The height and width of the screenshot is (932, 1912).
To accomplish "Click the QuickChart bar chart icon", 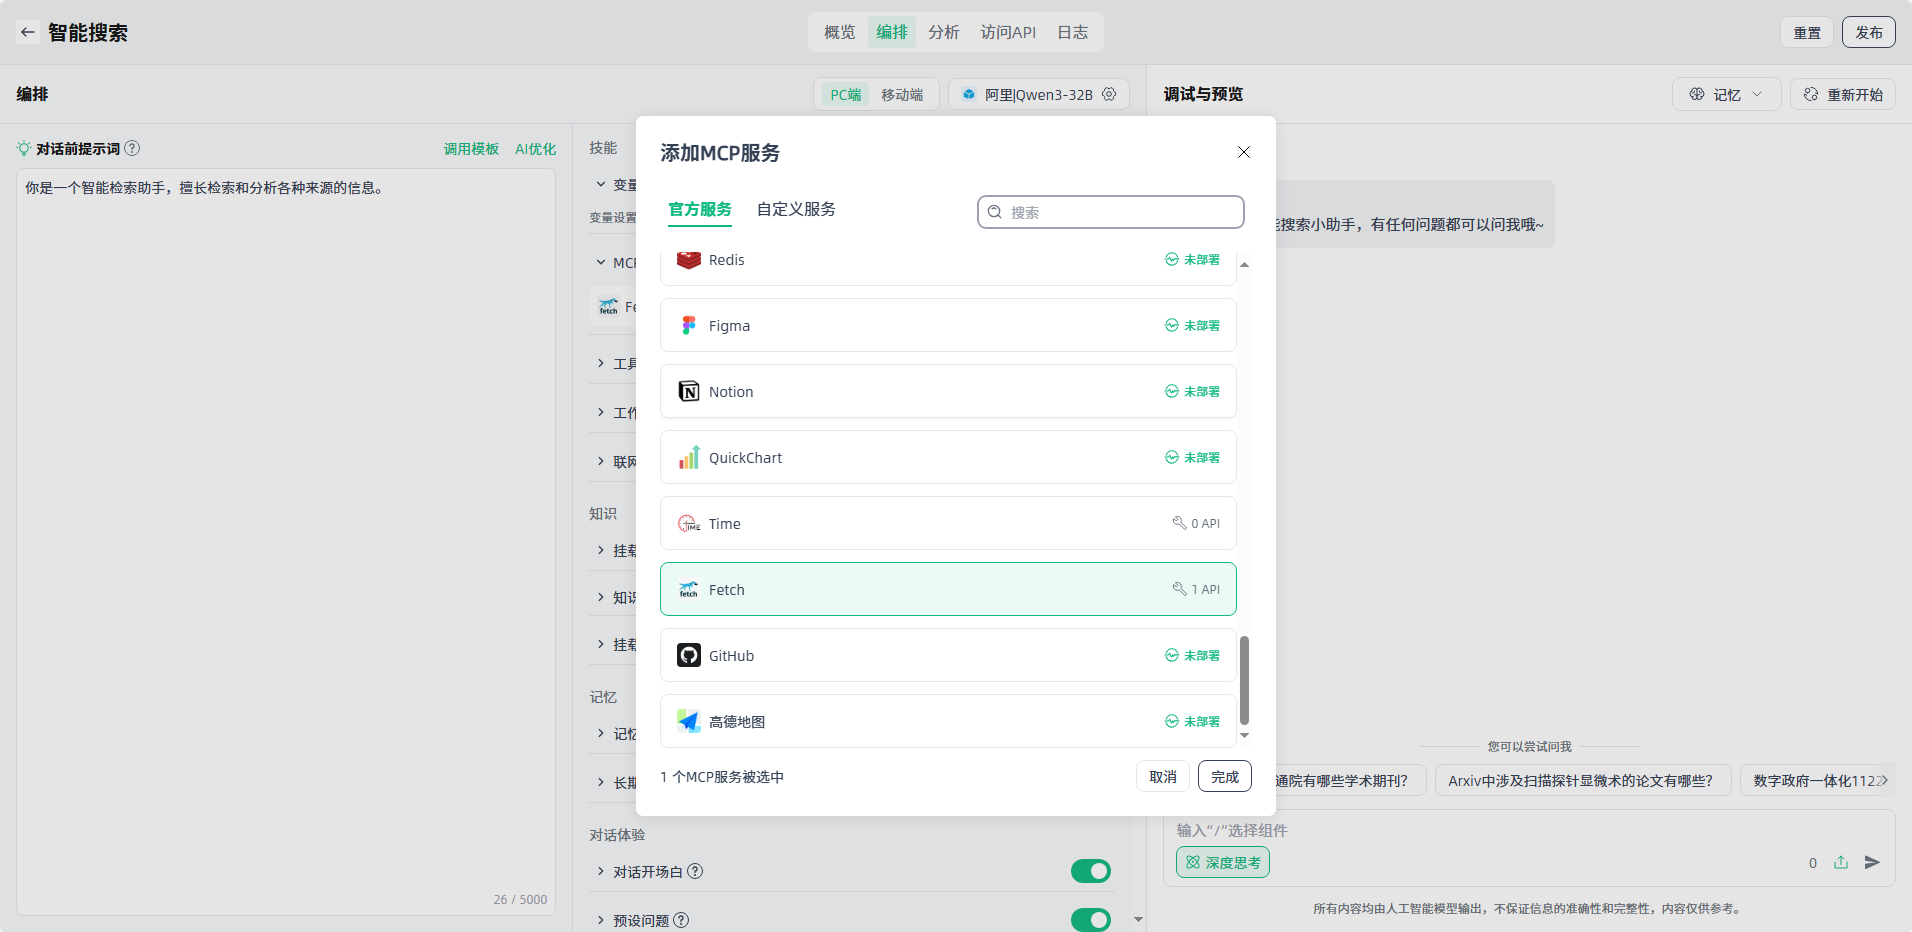I will (x=688, y=457).
